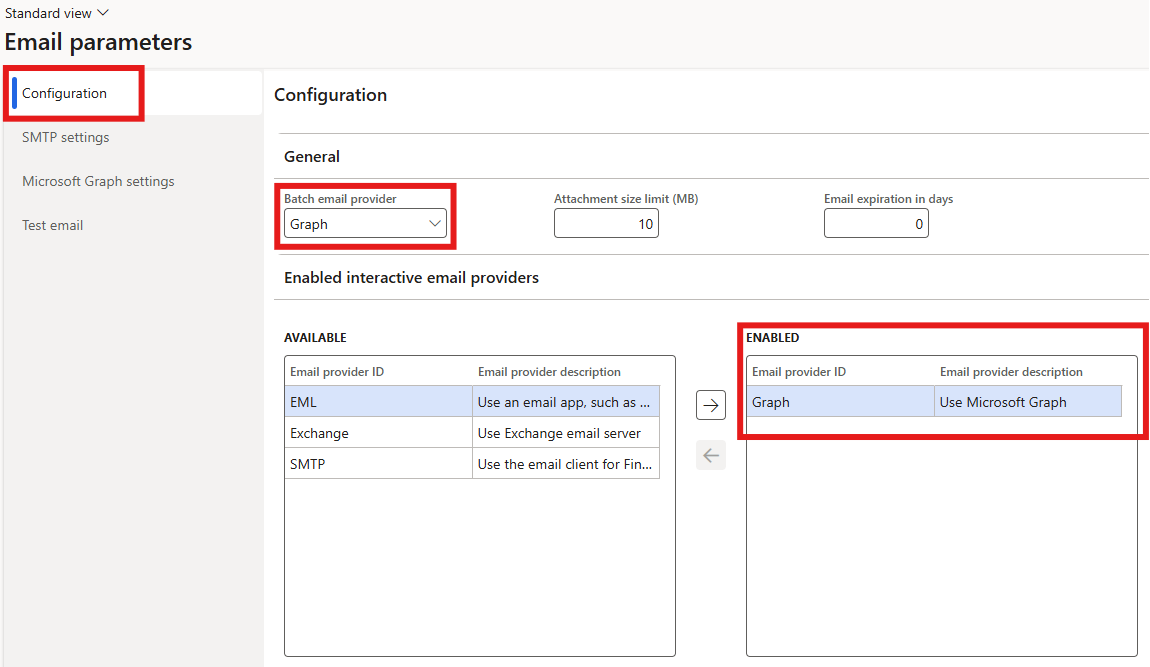Collapse Enabled interactive email providers section

pos(411,277)
